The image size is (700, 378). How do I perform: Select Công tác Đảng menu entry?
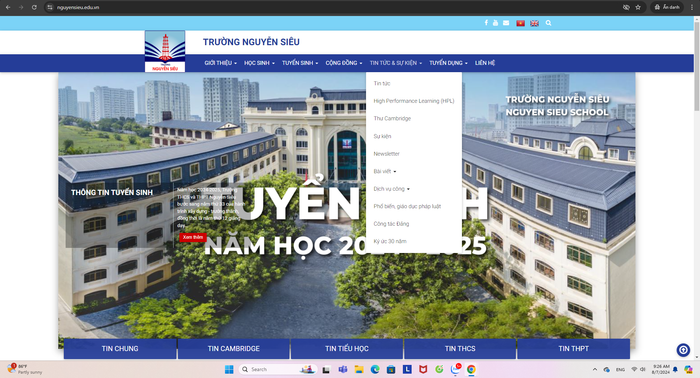(x=391, y=224)
